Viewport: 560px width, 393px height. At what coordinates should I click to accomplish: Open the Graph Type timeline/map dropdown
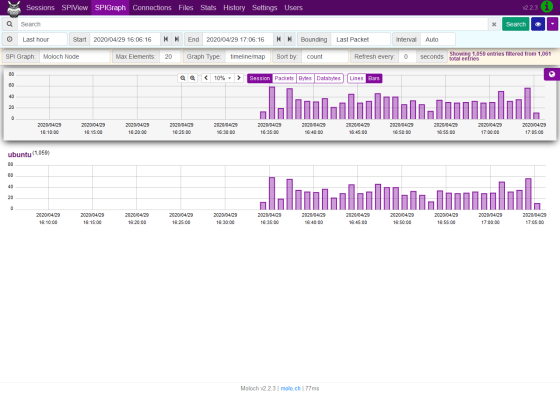tap(248, 56)
